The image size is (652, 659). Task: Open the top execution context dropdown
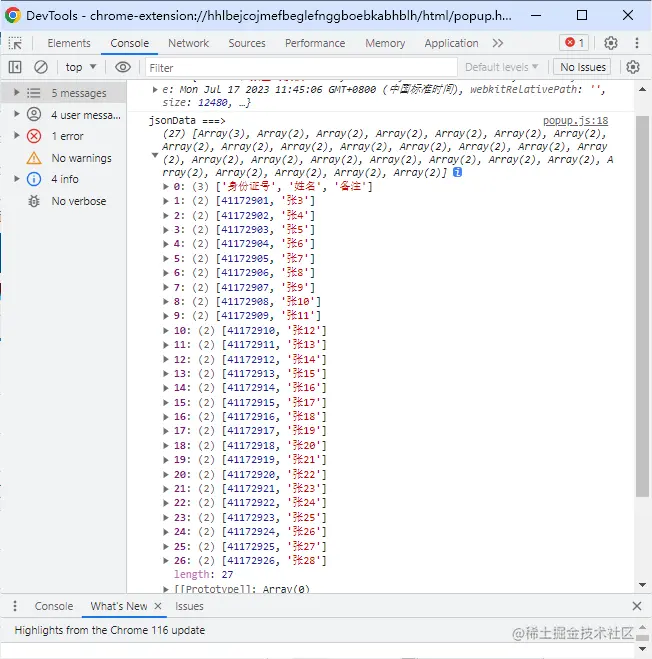pos(81,67)
